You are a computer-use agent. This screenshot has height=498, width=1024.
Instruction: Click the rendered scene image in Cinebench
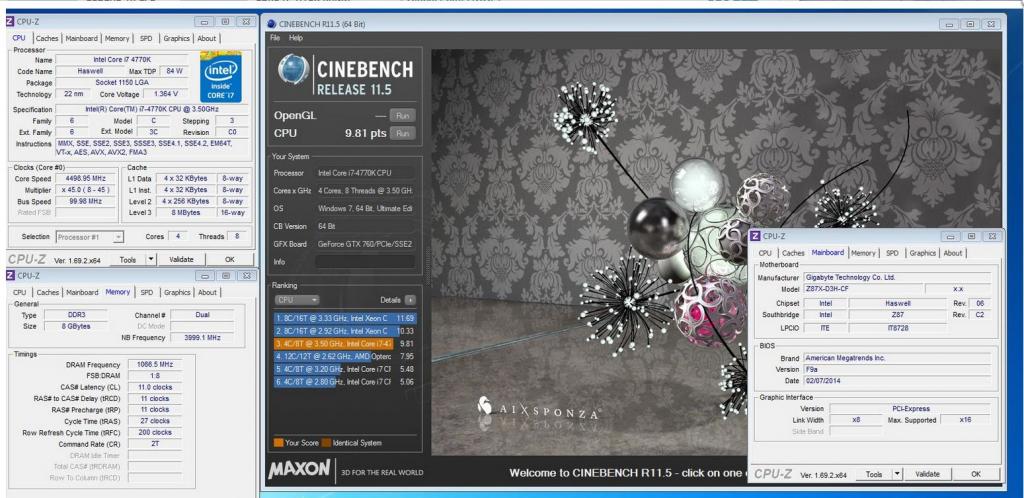(715, 253)
